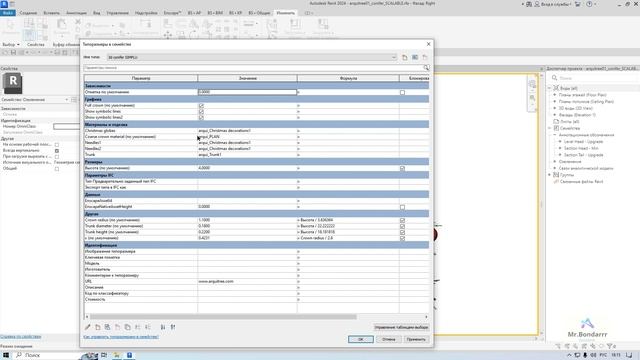640x360 pixels.
Task: Click the Отмена button
Action: point(389,339)
